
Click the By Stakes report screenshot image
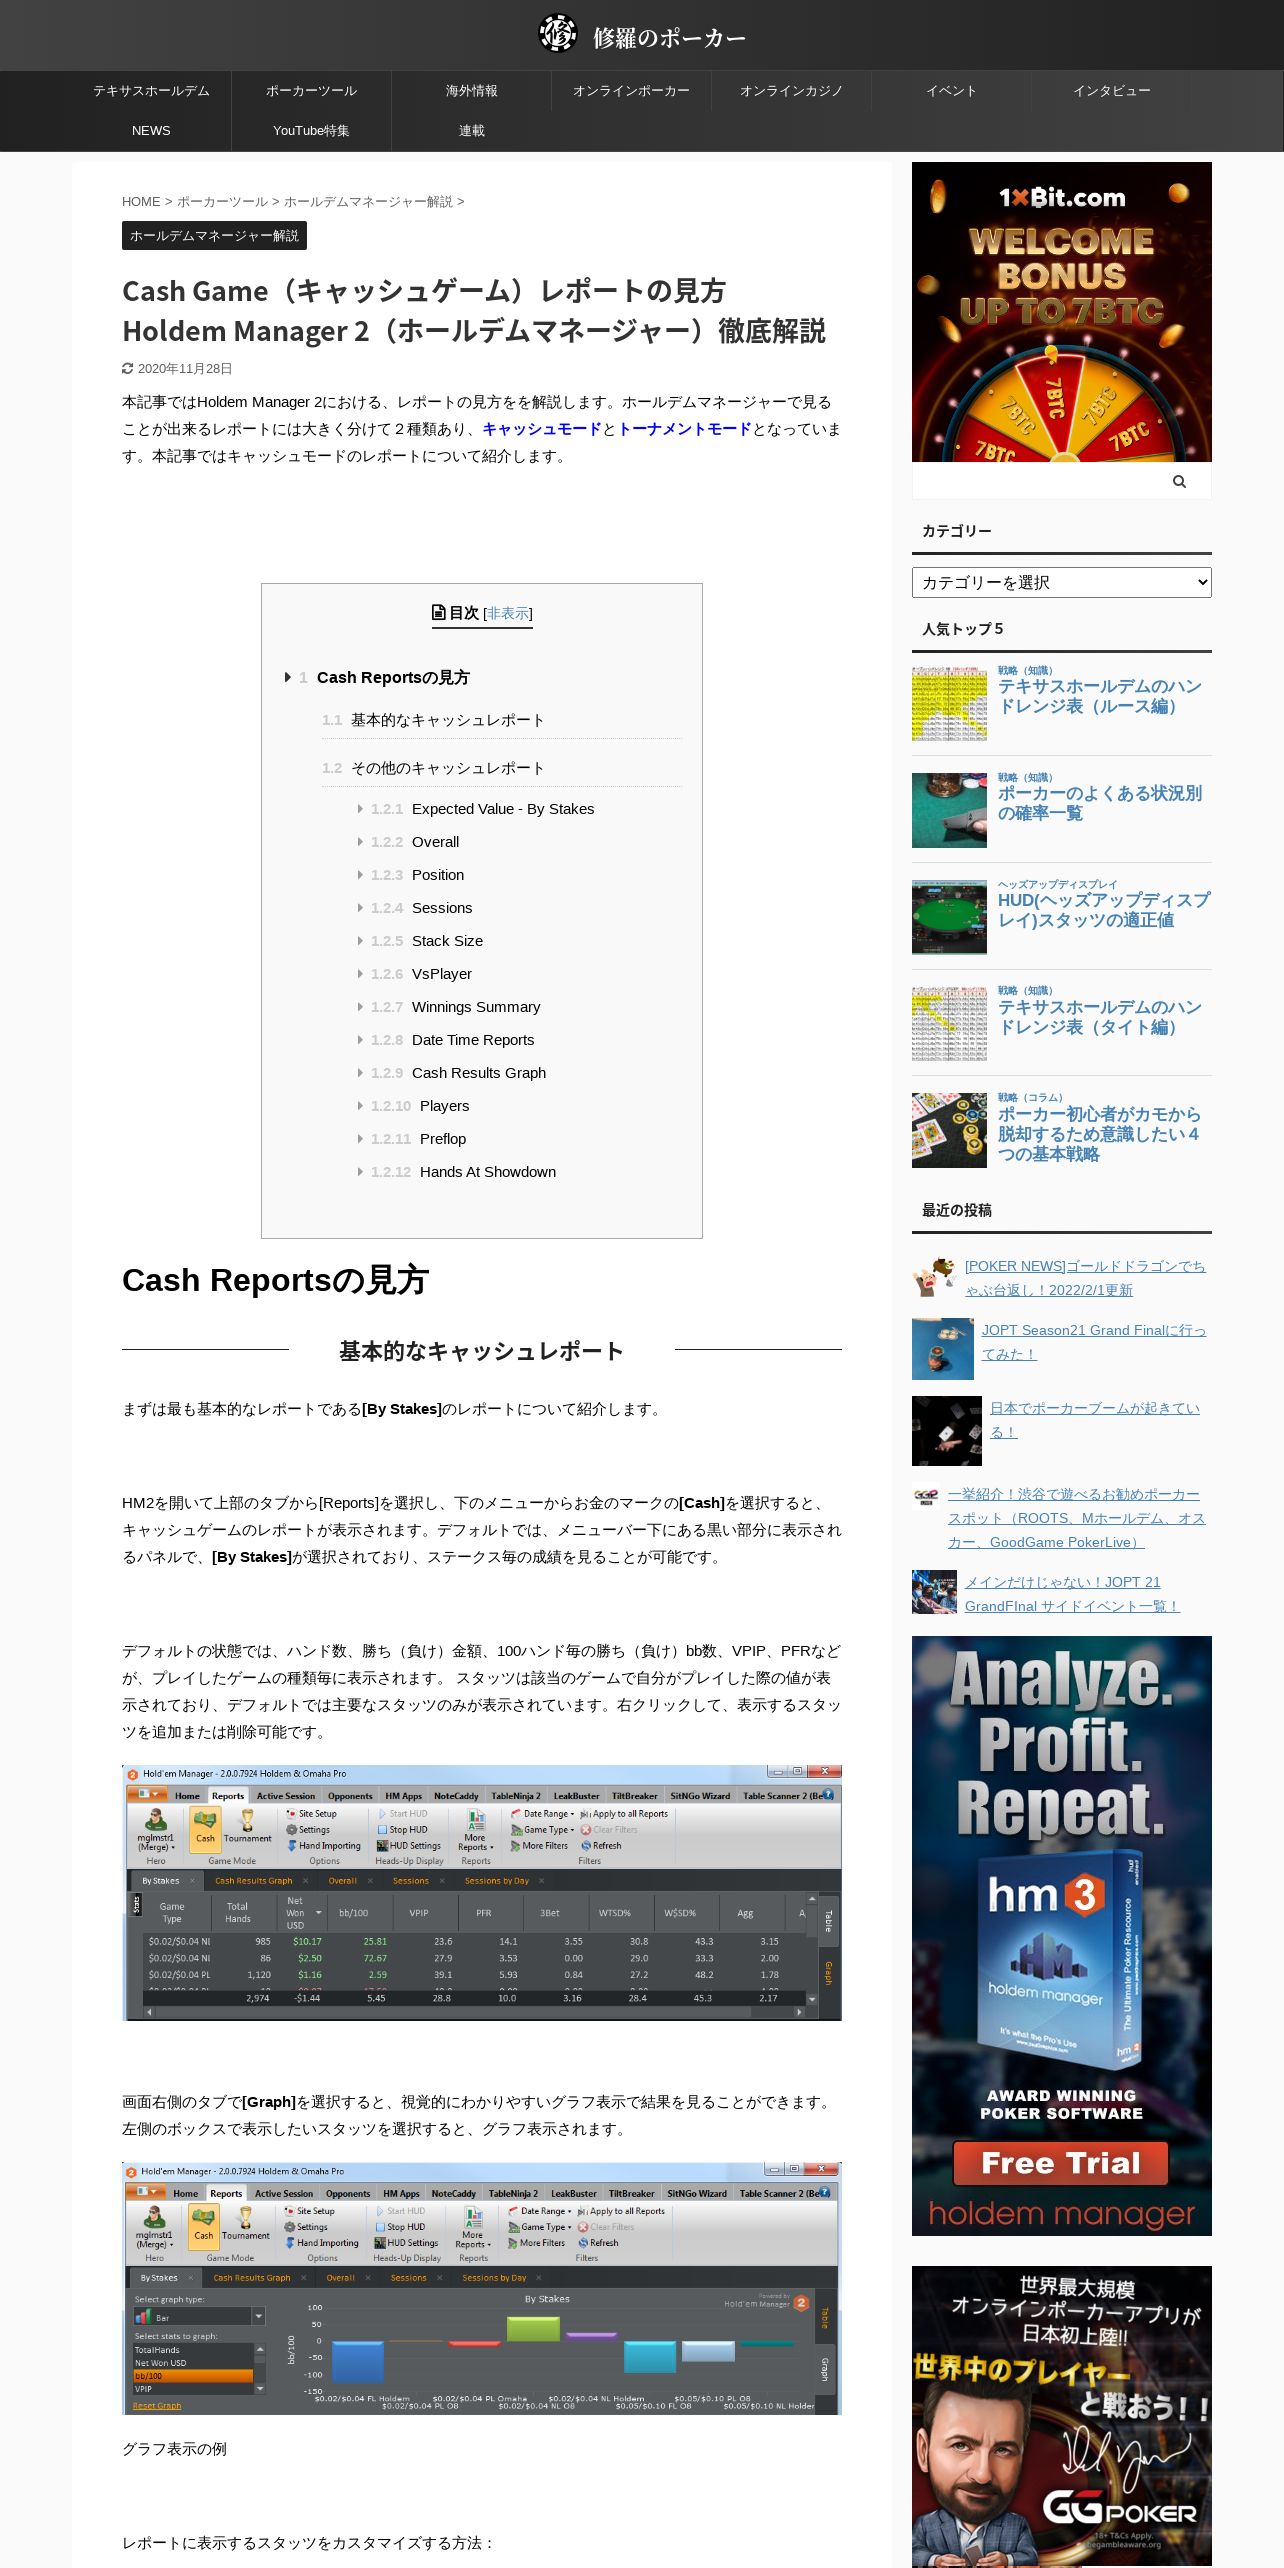click(x=482, y=1893)
